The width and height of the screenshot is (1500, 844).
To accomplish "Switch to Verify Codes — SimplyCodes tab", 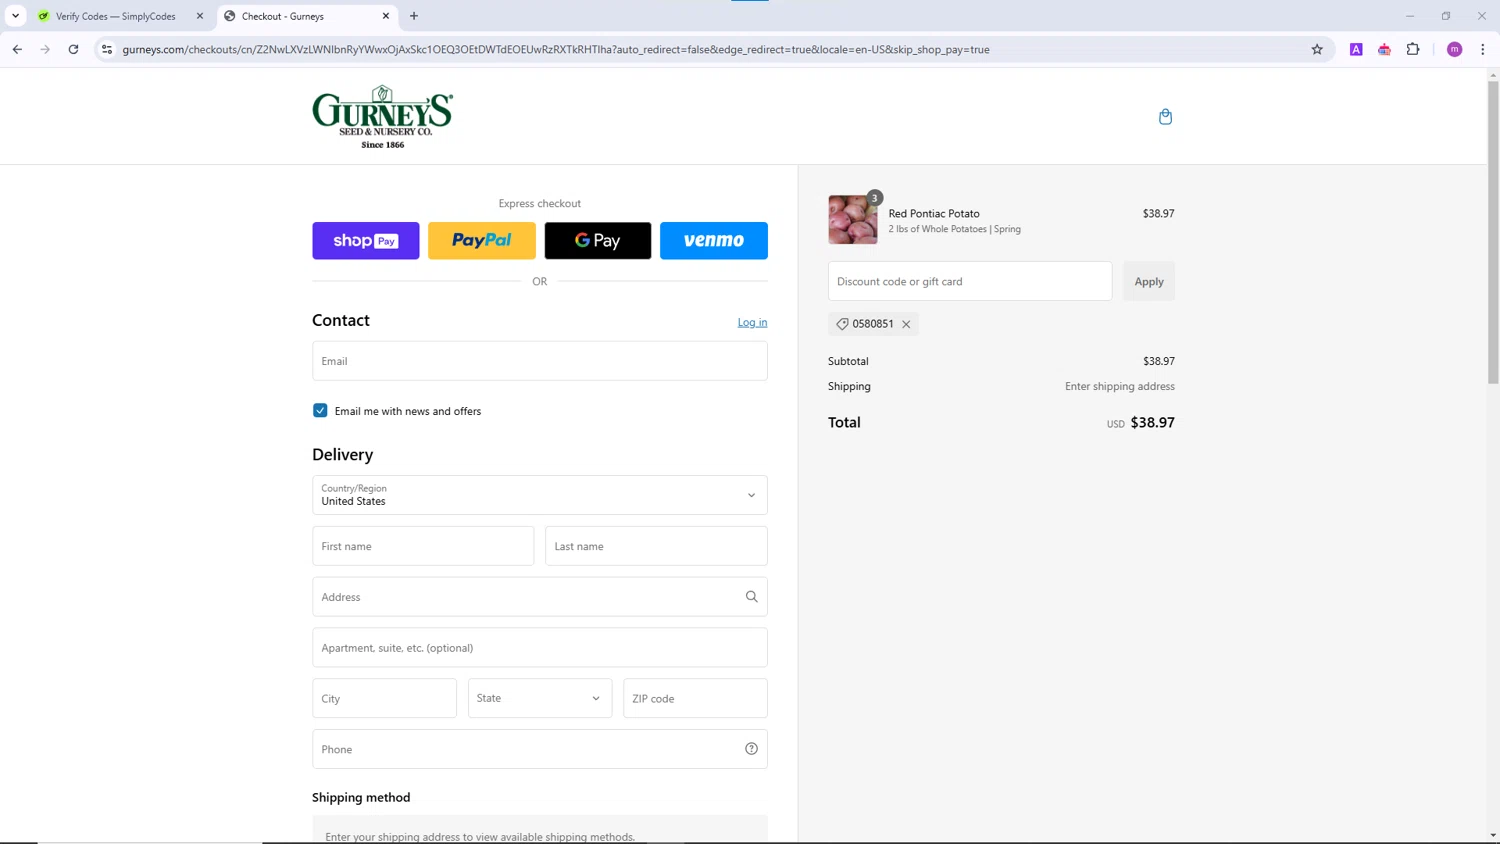I will tap(116, 16).
